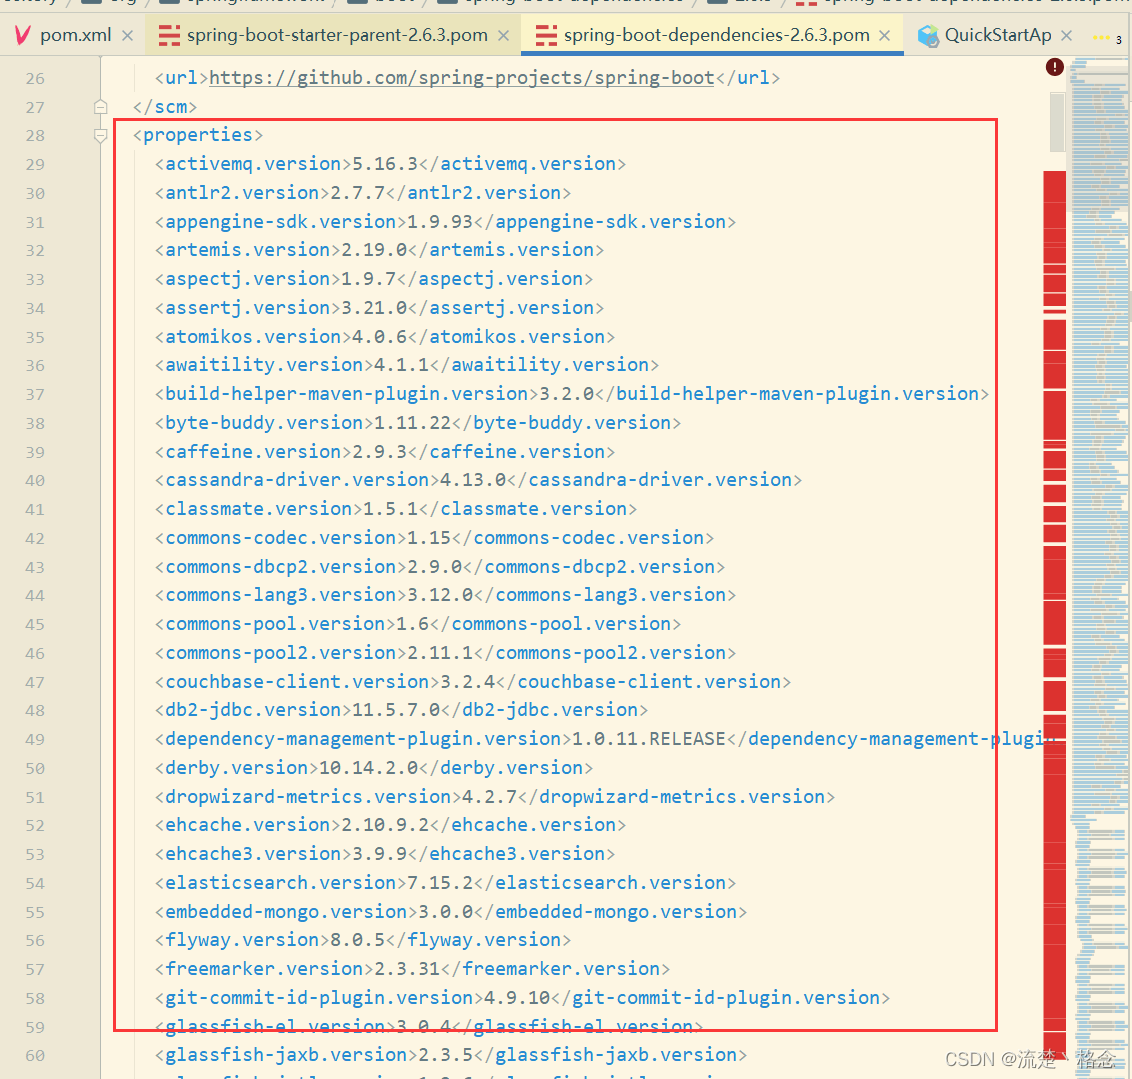Screen dimensions: 1132x1079
Task: Click the ehcache.version value 2.10.9.2
Action: [x=385, y=824]
